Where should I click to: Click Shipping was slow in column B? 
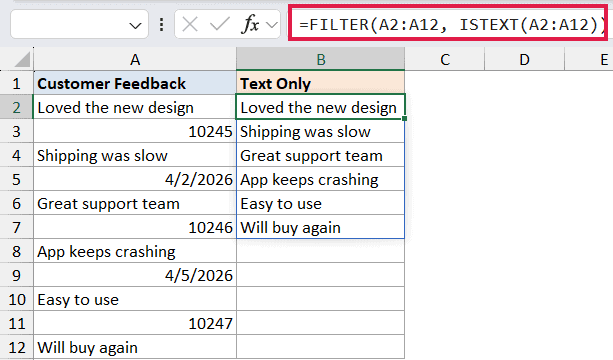click(x=321, y=131)
